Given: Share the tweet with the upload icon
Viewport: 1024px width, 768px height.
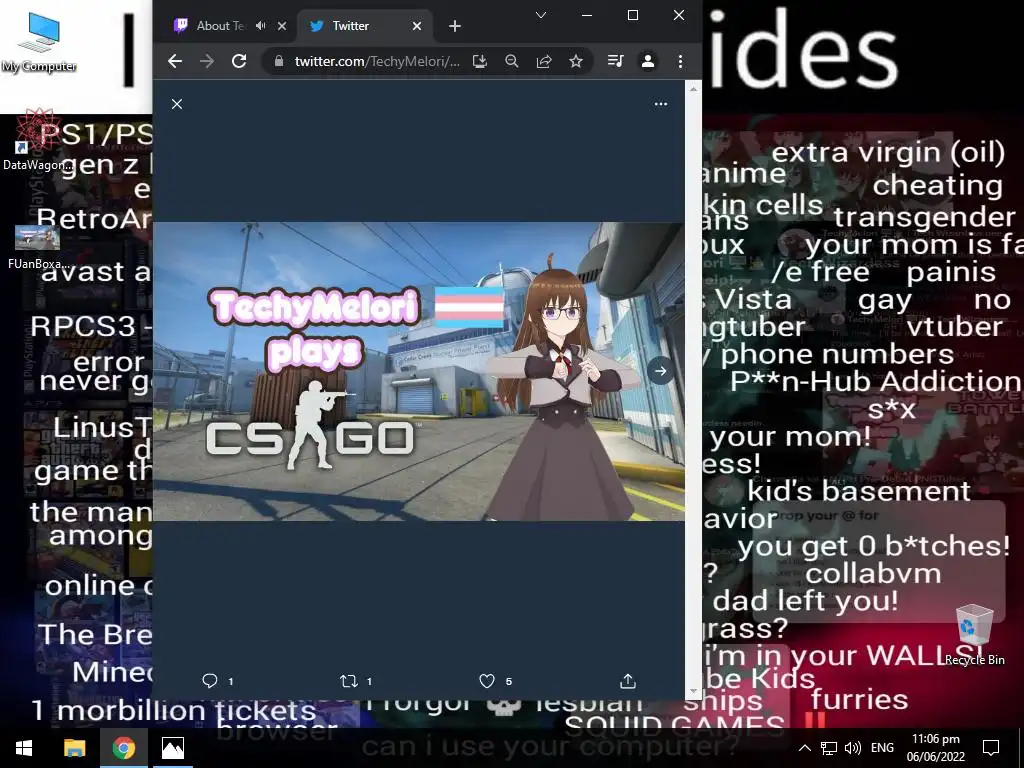Looking at the screenshot, I should pyautogui.click(x=628, y=681).
